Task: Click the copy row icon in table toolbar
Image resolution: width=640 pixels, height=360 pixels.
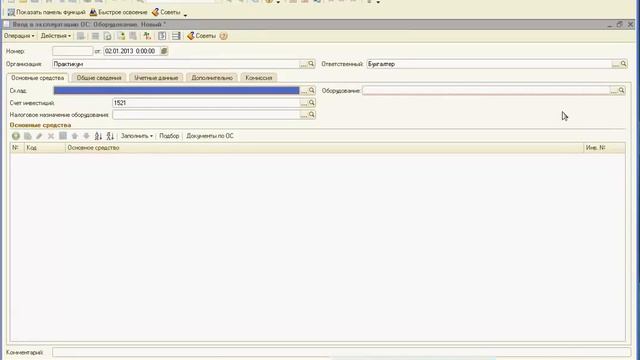Action: (x=28, y=136)
